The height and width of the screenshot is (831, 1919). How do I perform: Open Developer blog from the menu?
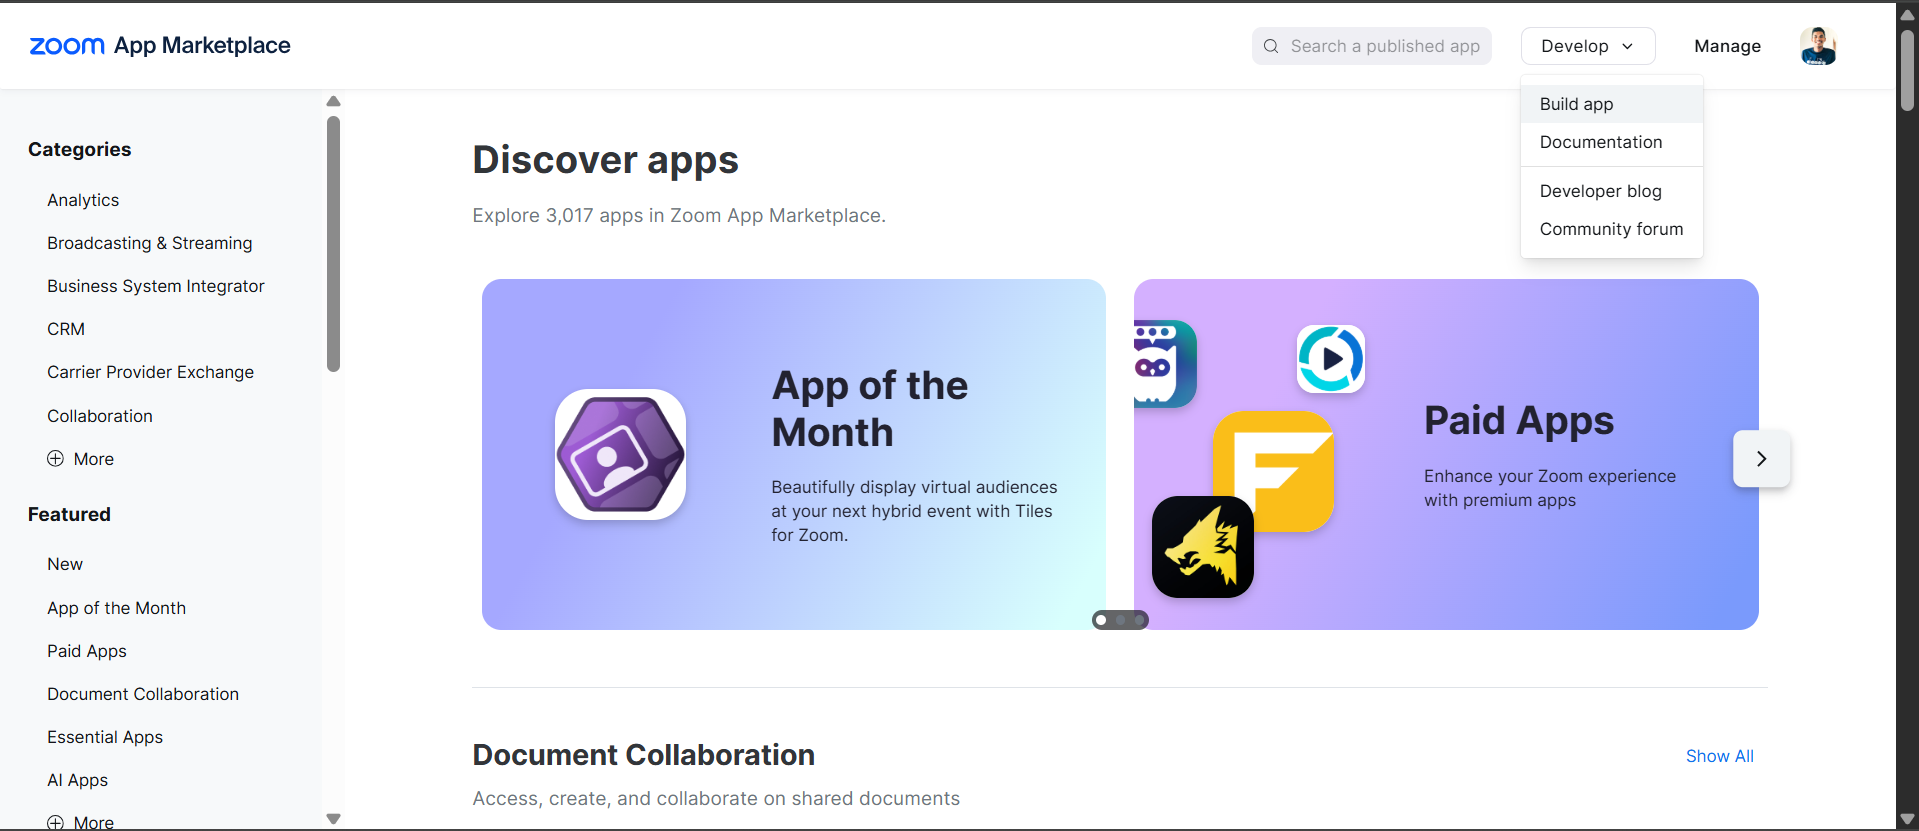1611,191
